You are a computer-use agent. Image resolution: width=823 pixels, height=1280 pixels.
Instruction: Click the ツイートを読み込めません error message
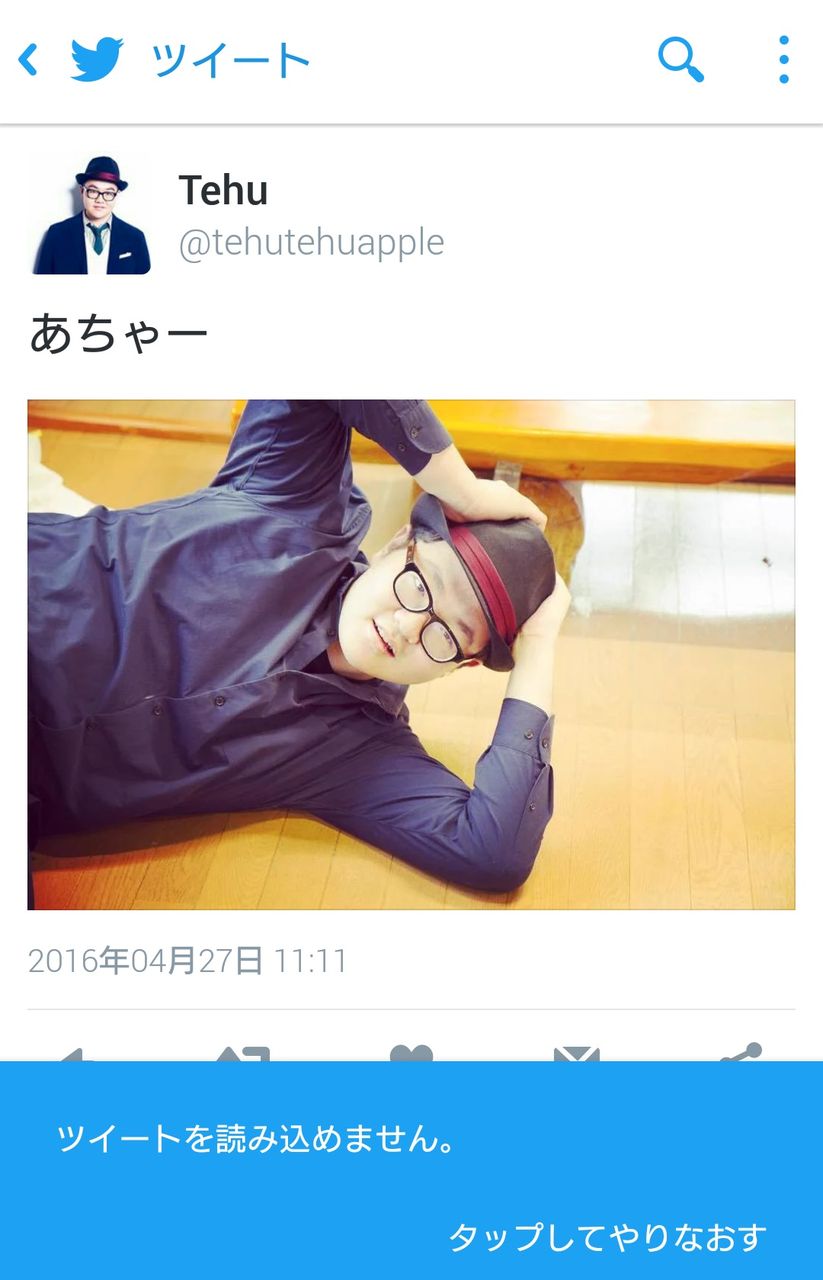click(x=256, y=1138)
